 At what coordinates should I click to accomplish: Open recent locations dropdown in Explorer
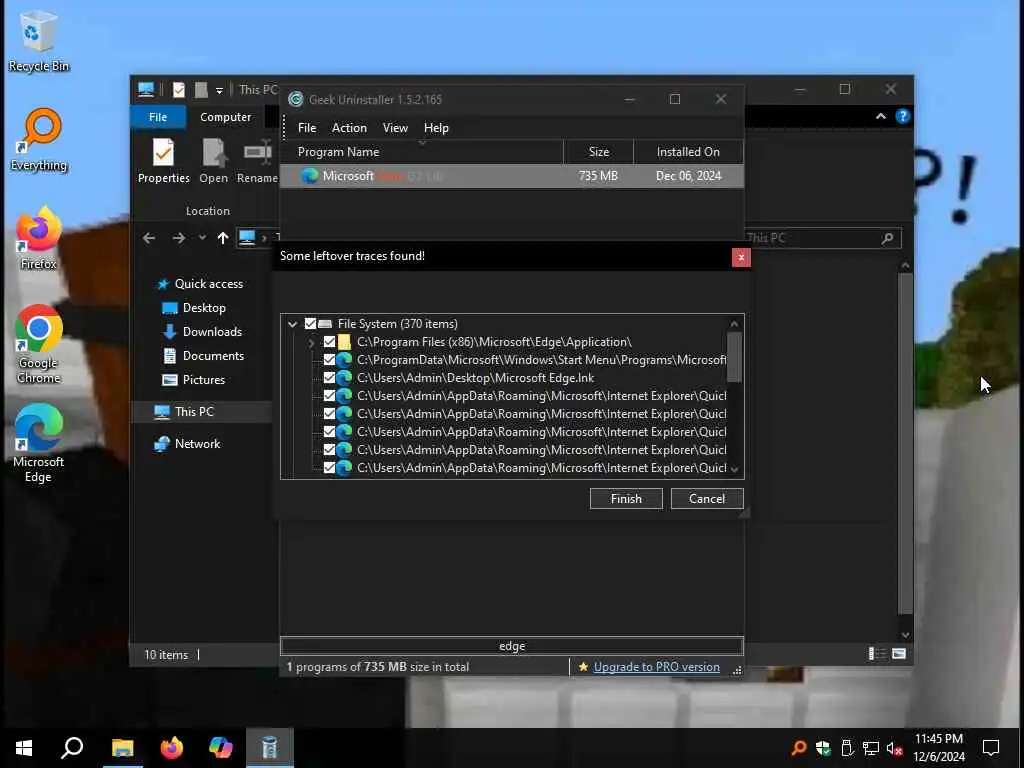coord(202,238)
